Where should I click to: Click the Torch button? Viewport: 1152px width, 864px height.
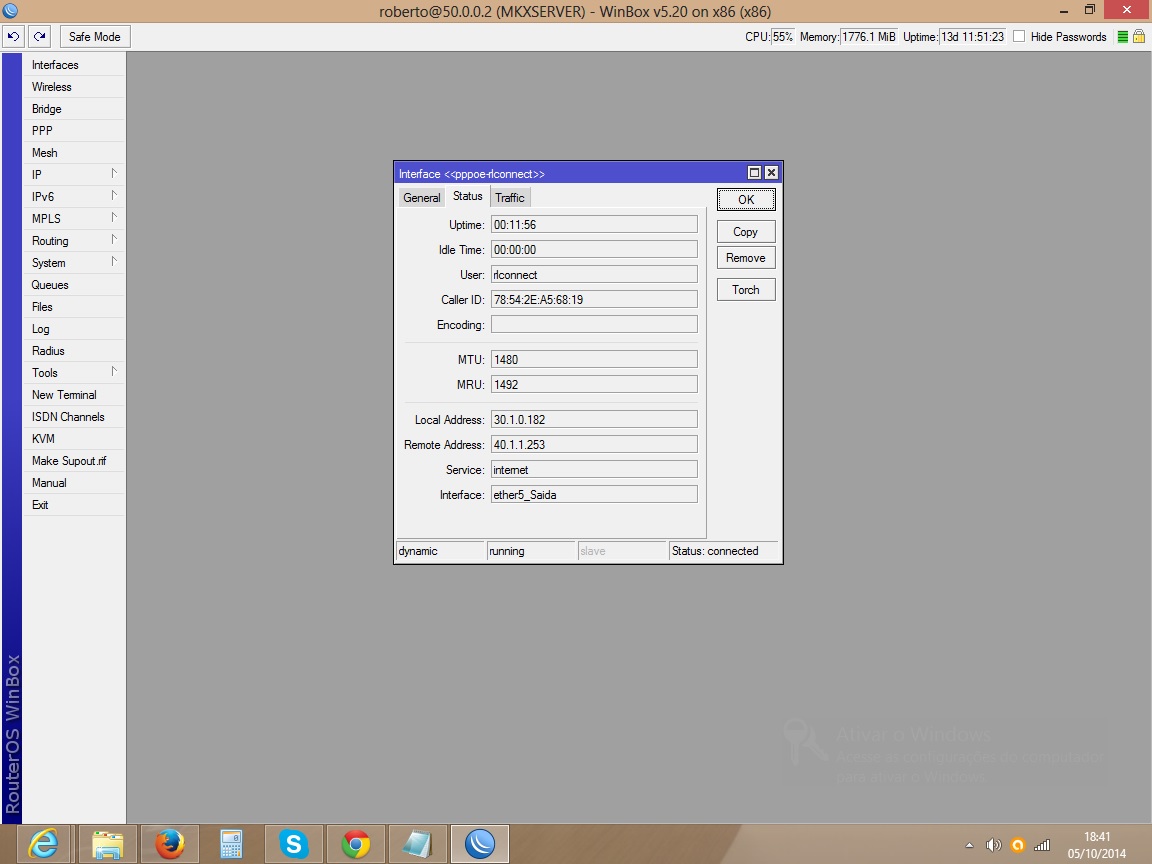pyautogui.click(x=746, y=290)
